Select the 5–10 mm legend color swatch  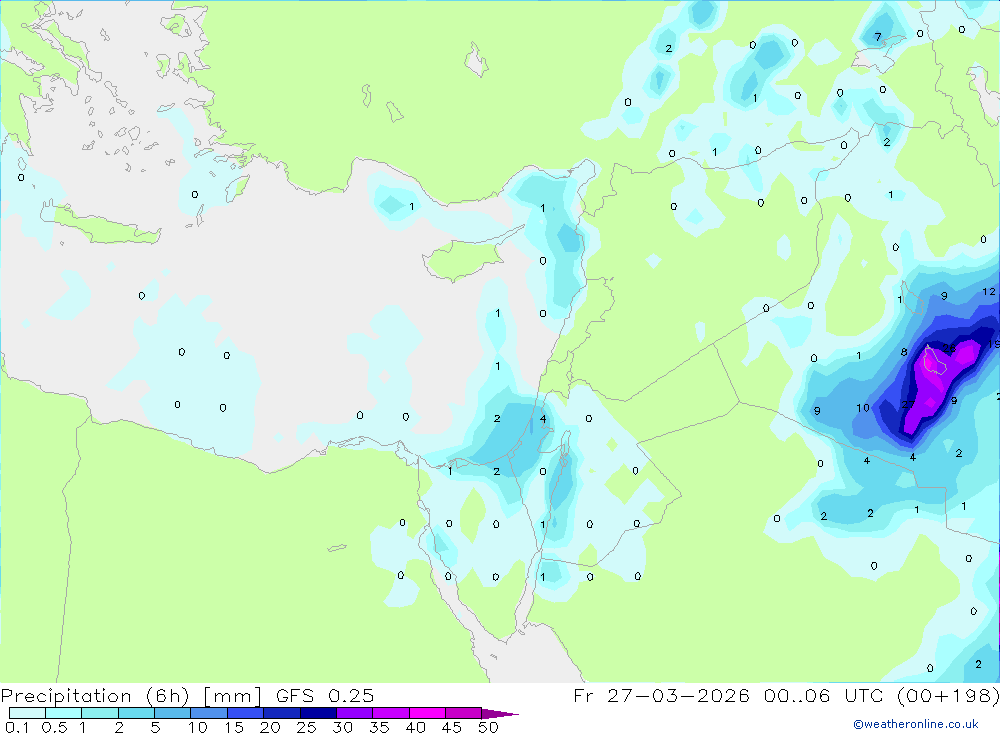pyautogui.click(x=173, y=713)
